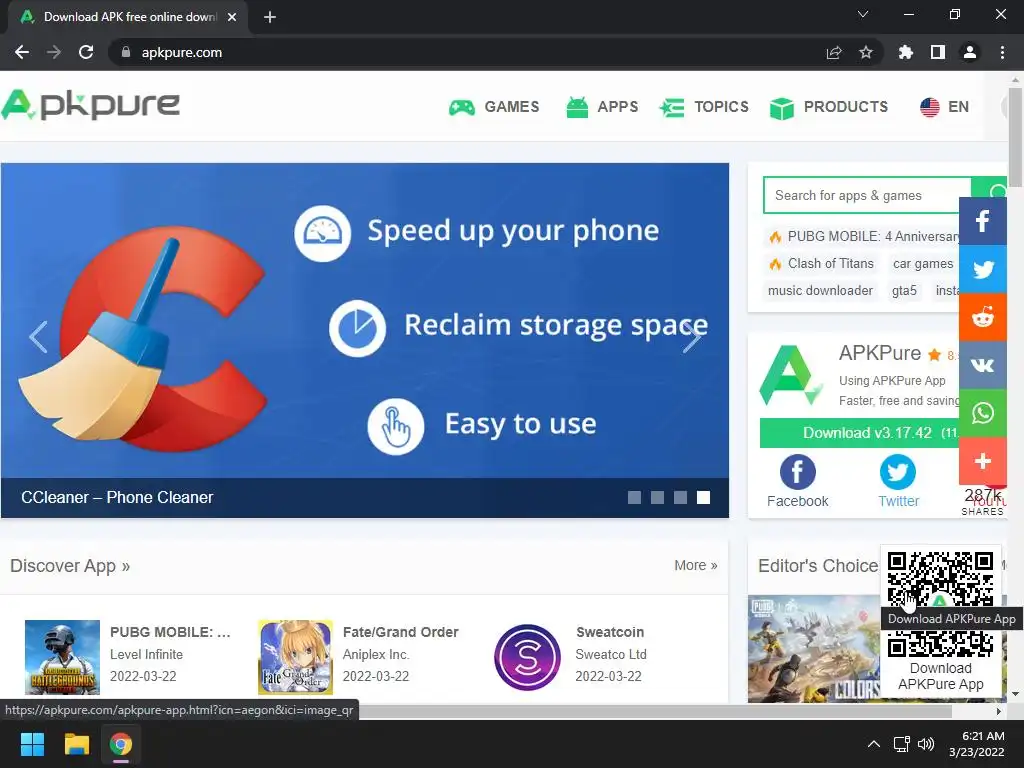Open the EN language selector
Image resolution: width=1024 pixels, height=768 pixels.
click(x=944, y=106)
